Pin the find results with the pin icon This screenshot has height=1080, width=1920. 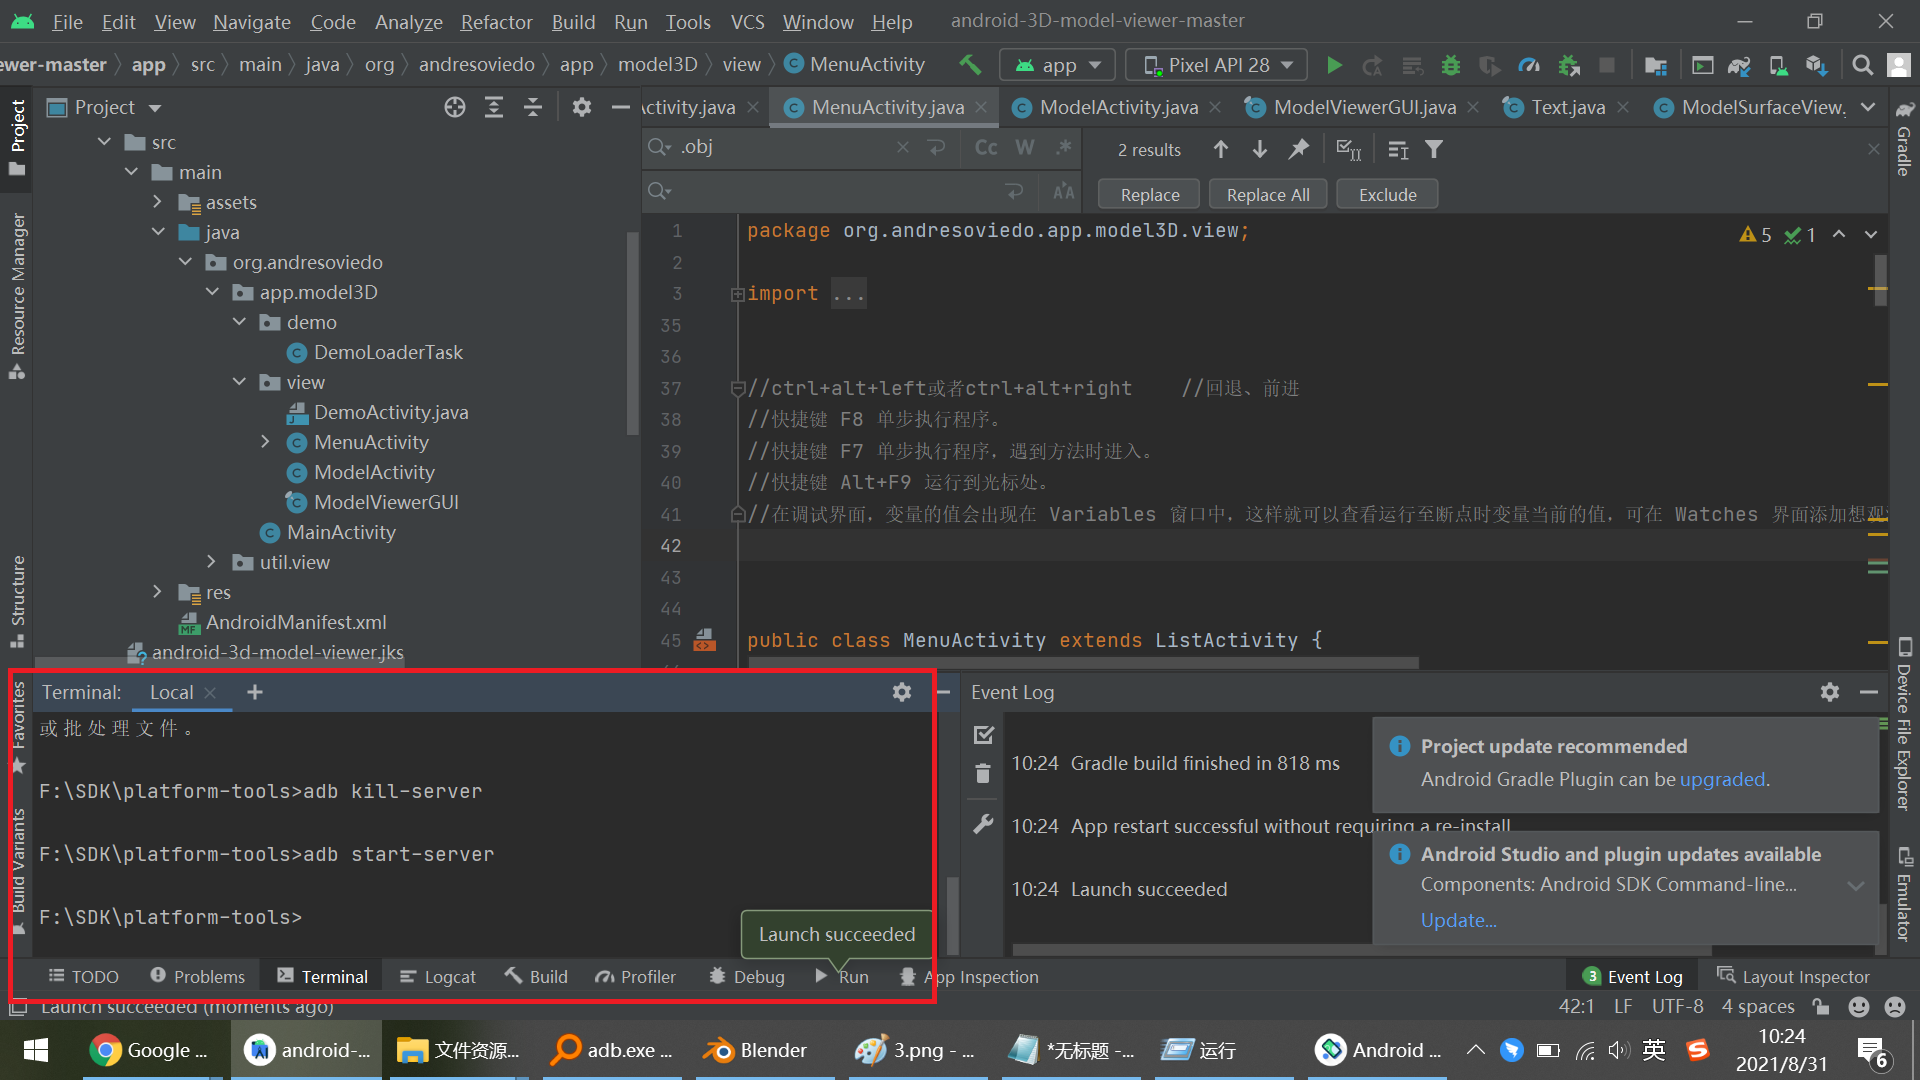[x=1299, y=149]
